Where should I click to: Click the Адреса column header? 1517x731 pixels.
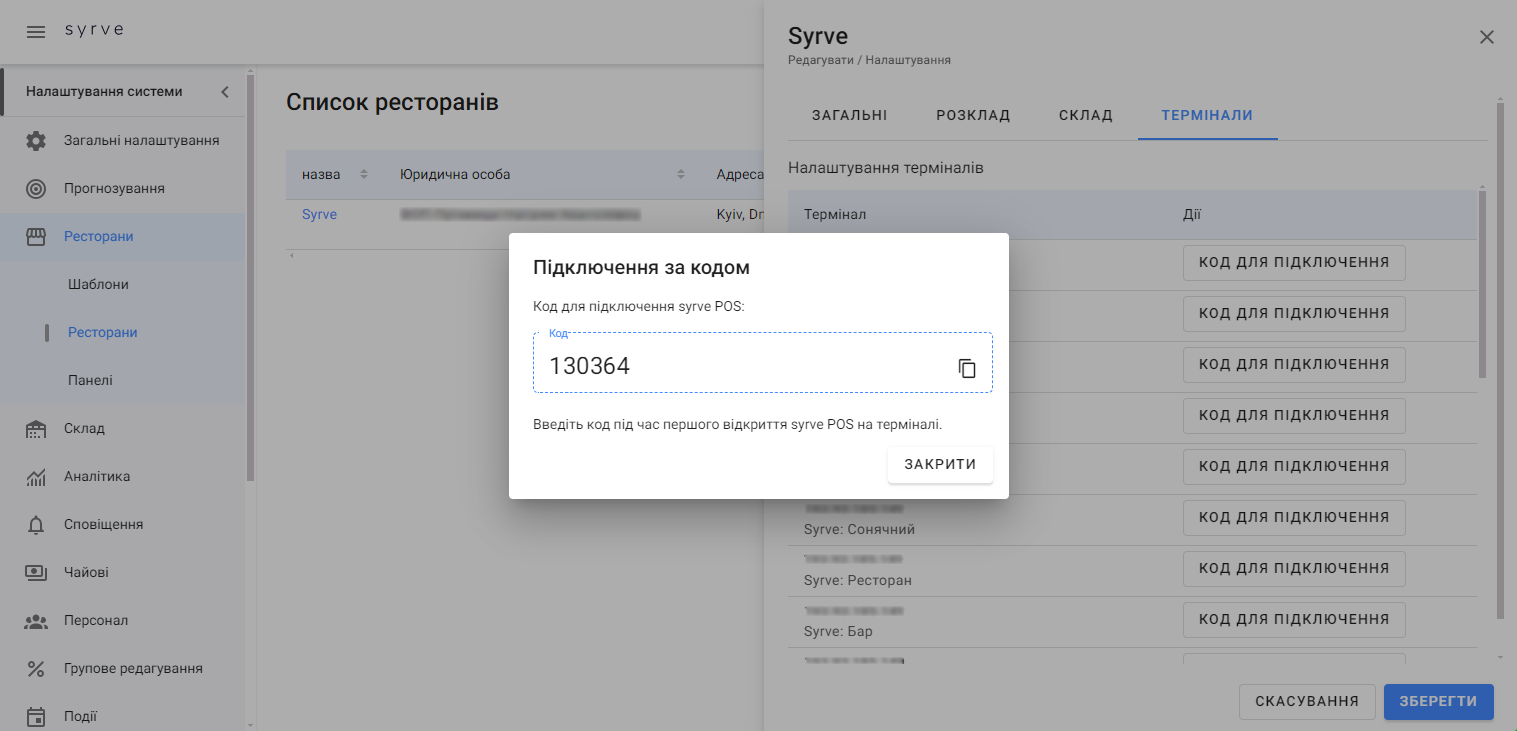740,174
